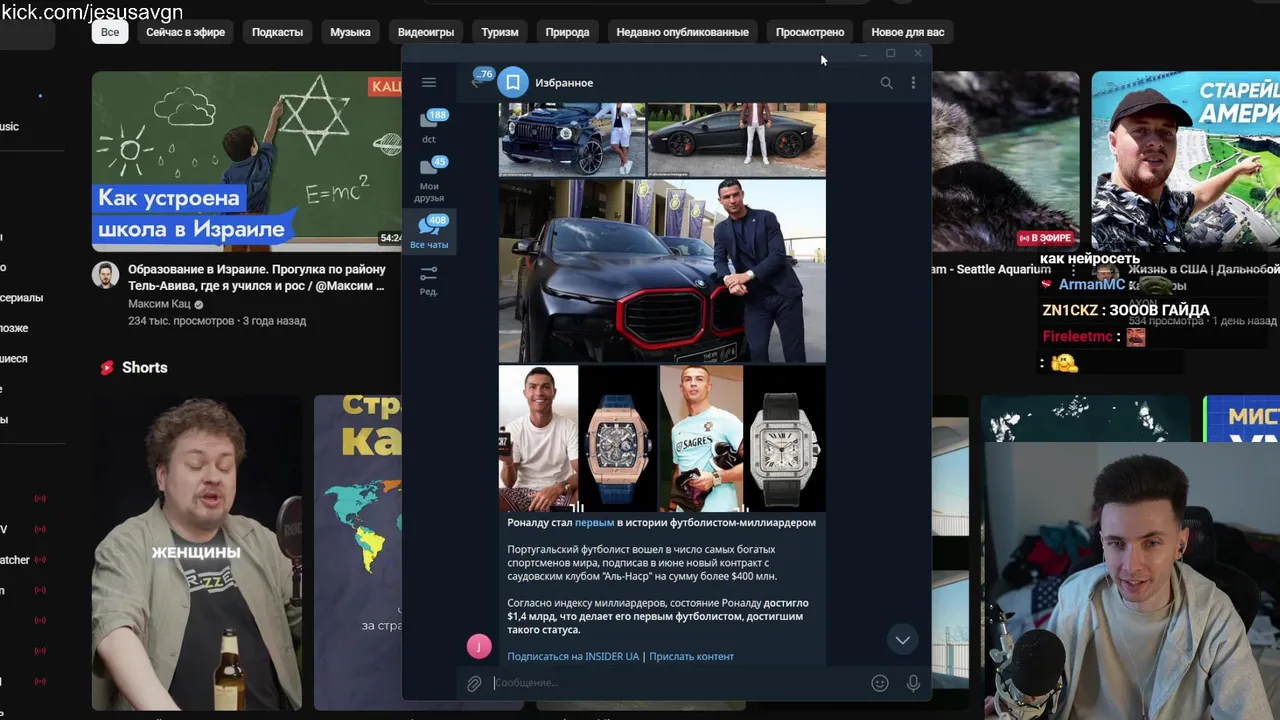
Task: Search in Избранное chat
Action: 886,83
